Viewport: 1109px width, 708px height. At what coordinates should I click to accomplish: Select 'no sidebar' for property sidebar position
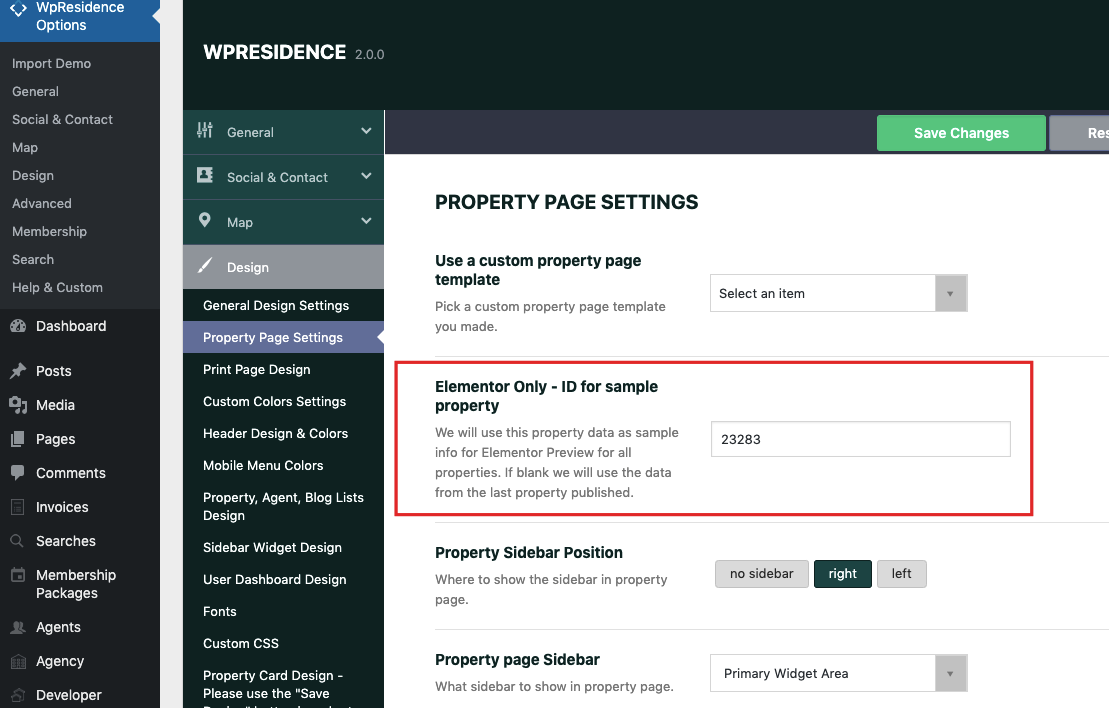[762, 574]
